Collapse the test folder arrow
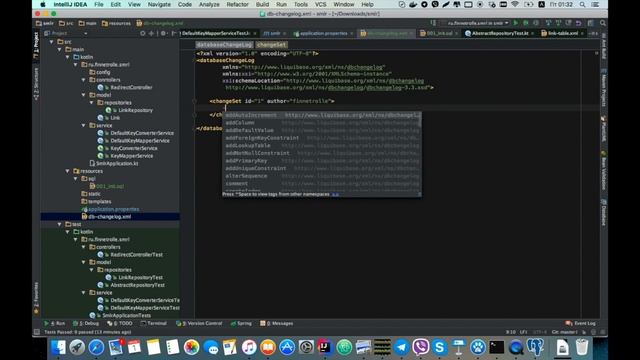This screenshot has height=360, width=640. (60, 224)
